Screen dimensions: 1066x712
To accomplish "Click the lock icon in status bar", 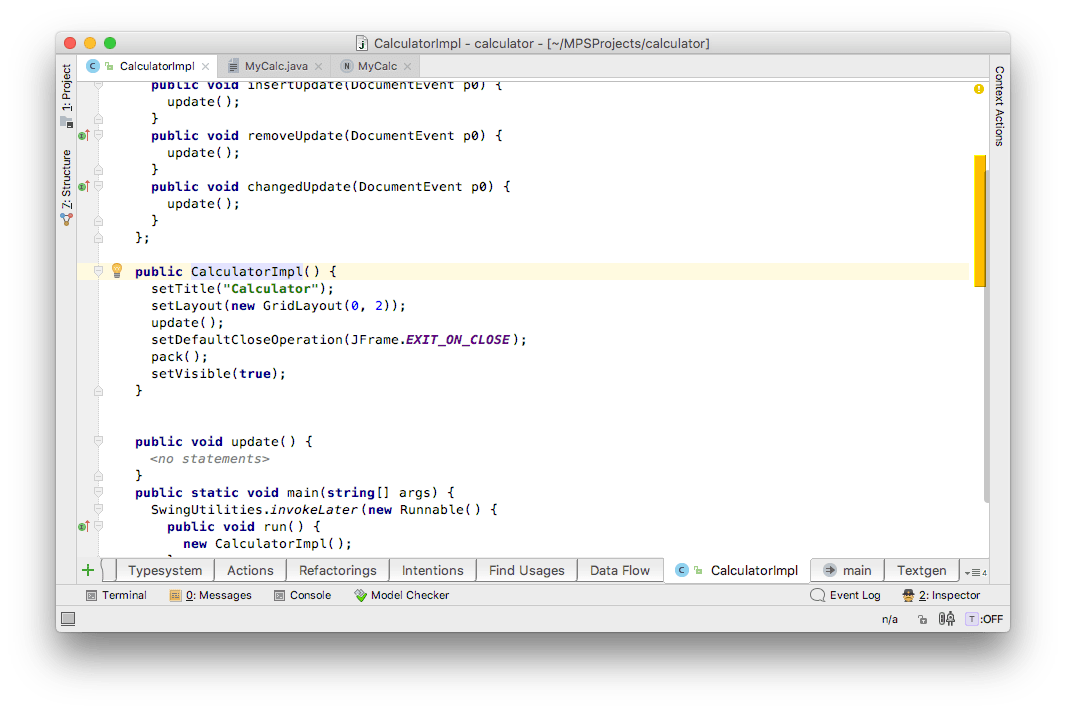I will point(921,619).
